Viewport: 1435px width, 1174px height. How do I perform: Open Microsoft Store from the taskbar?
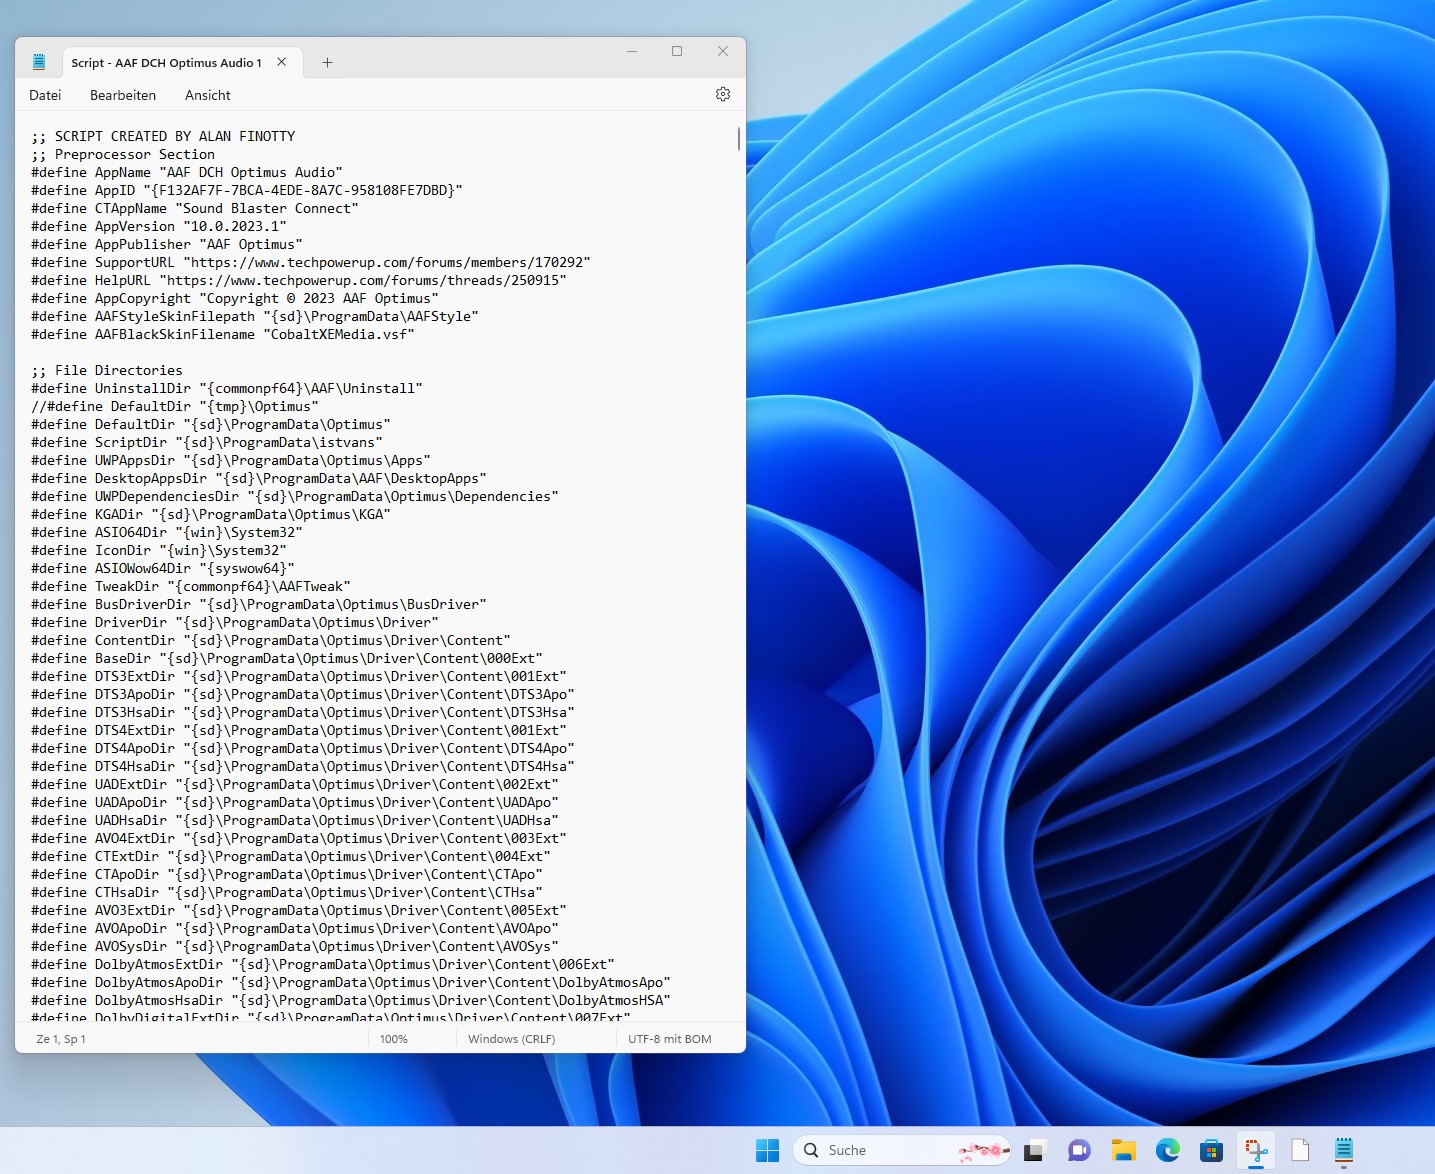(1211, 1150)
